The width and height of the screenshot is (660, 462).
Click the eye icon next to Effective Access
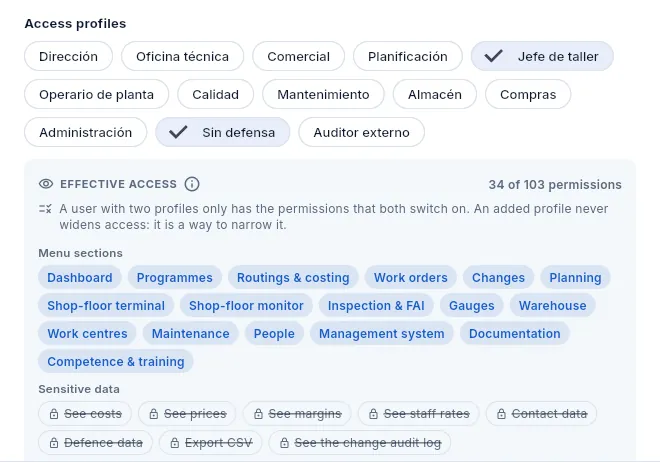click(46, 184)
